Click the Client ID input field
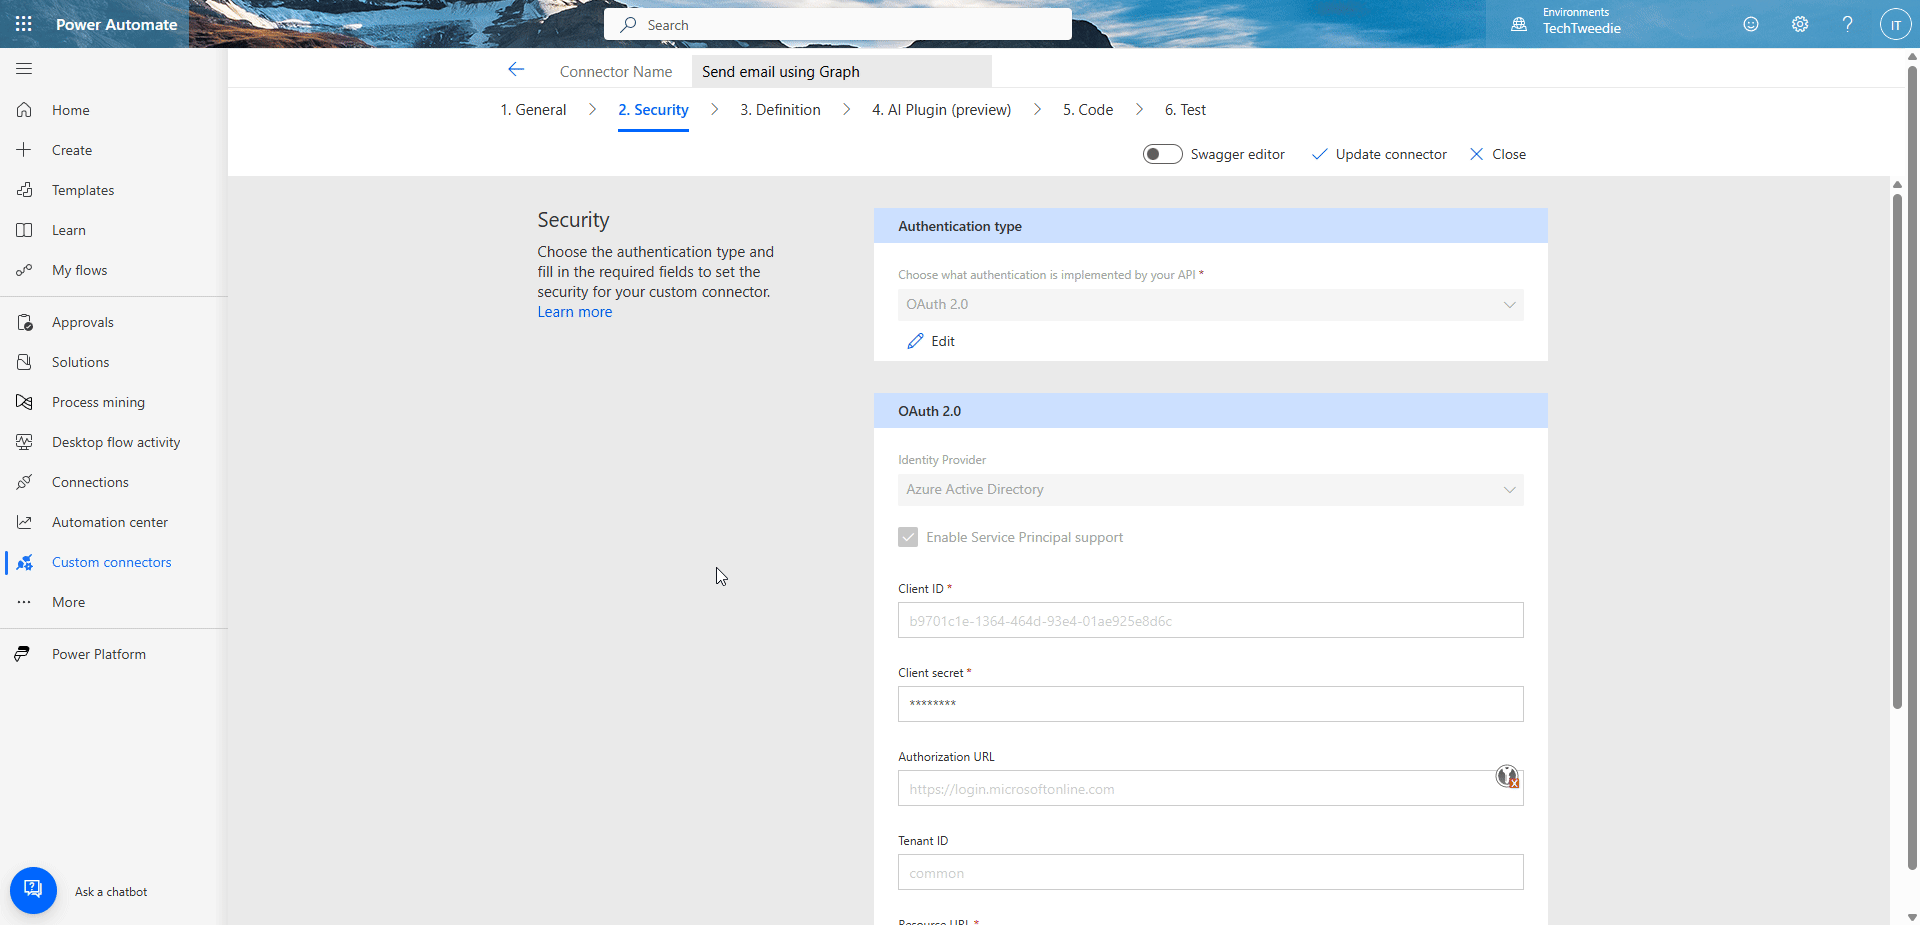1920x925 pixels. coord(1209,620)
